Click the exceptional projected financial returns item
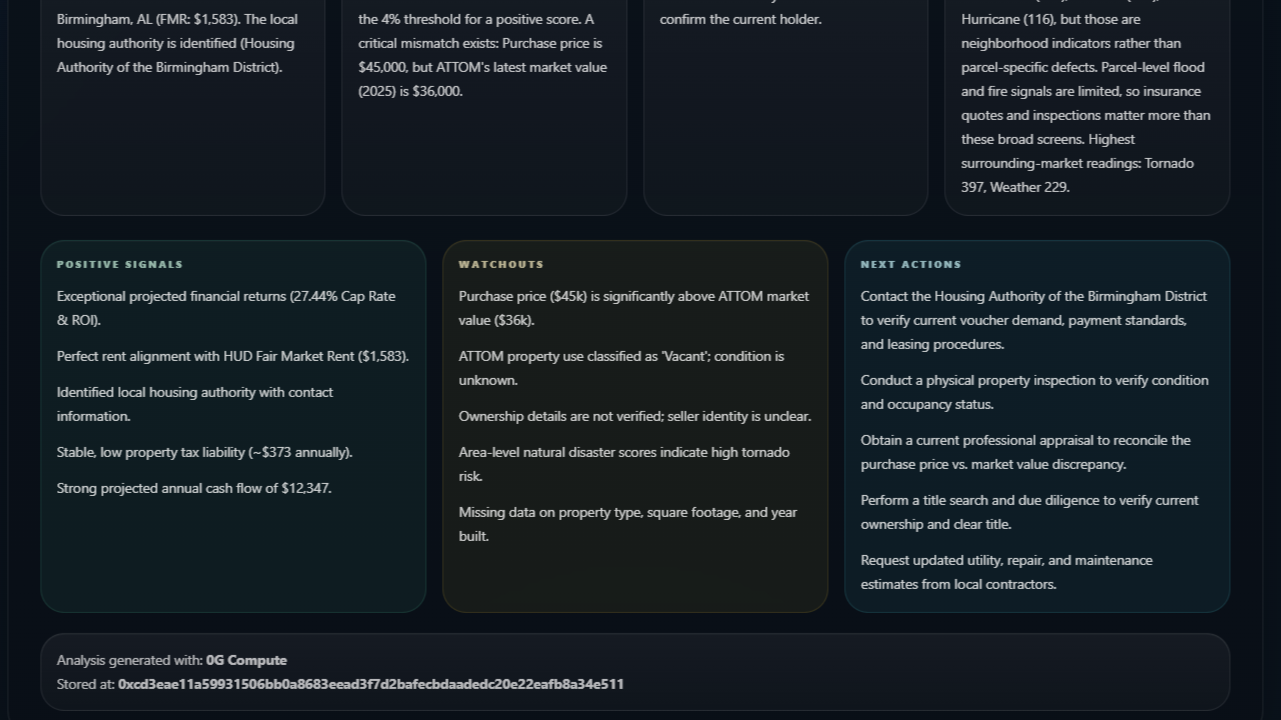 226,308
